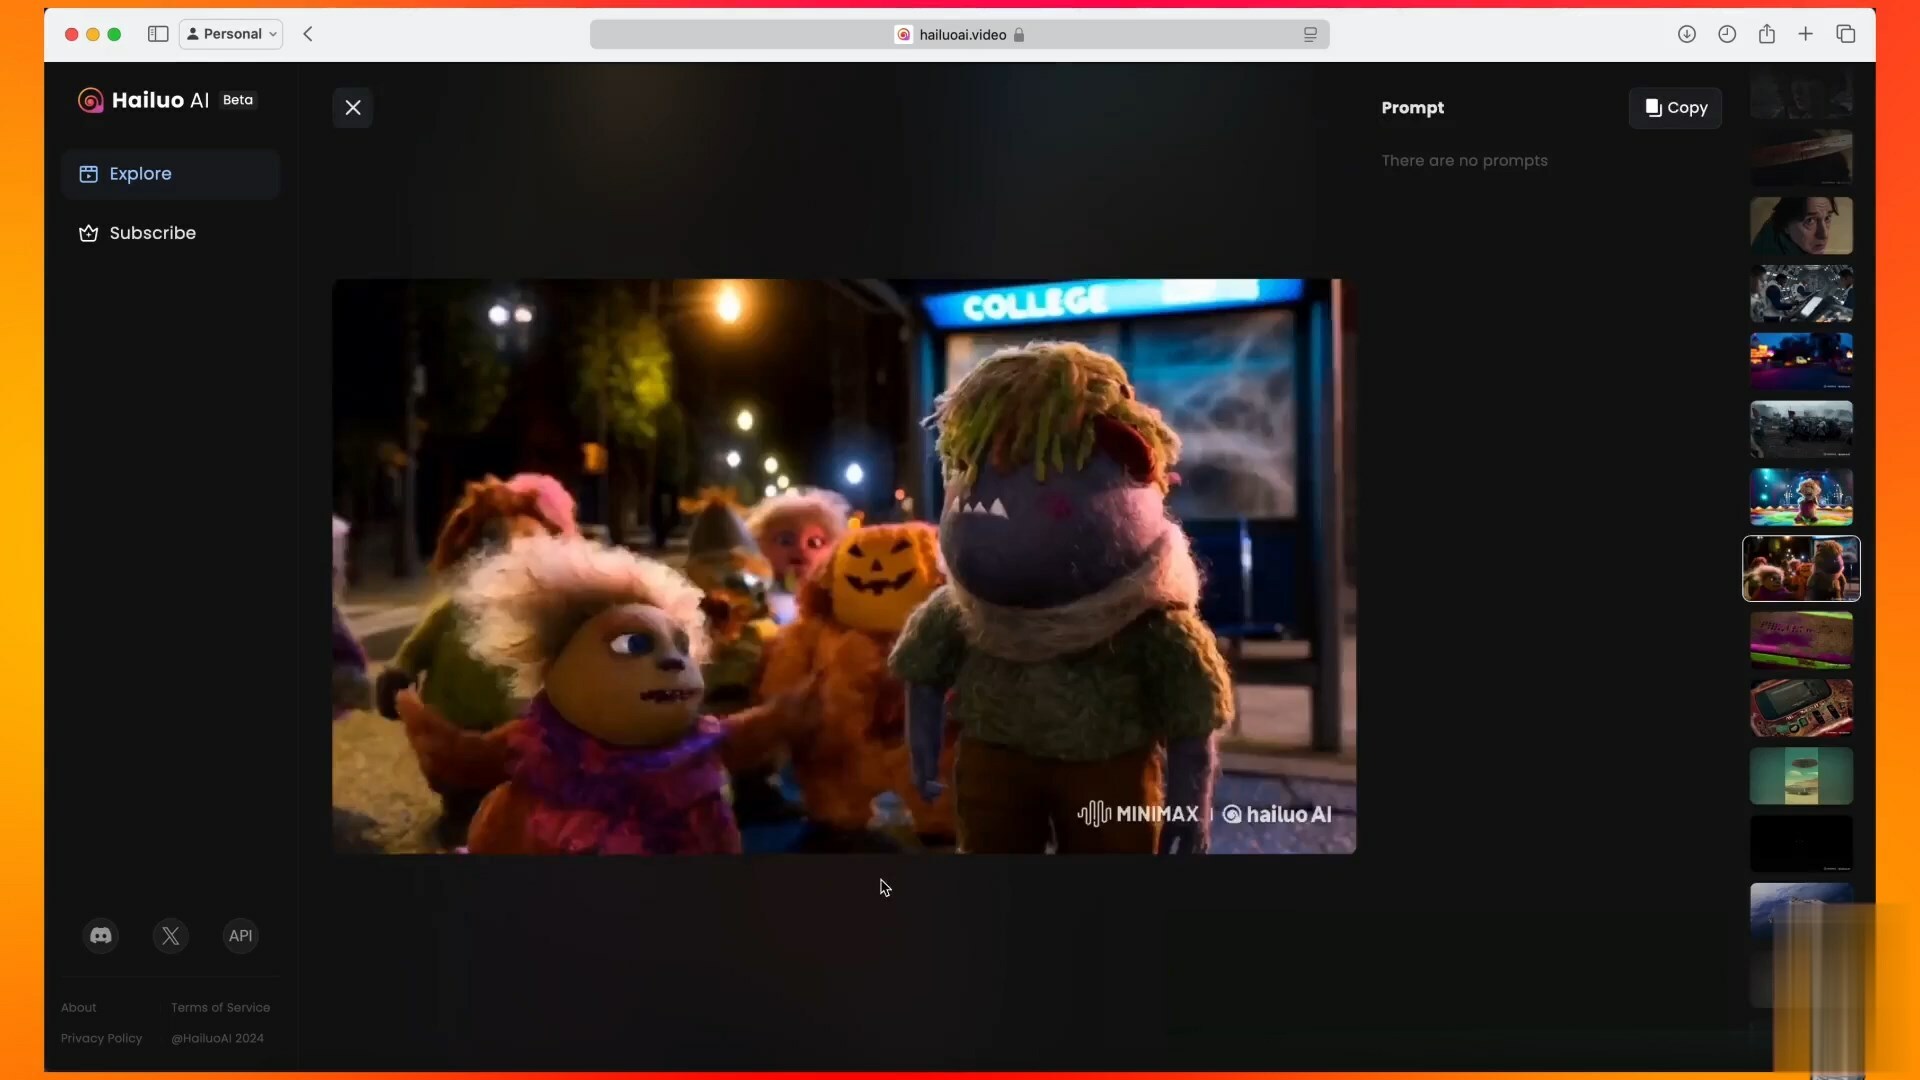1920x1080 pixels.
Task: Select the black-and-white machinery thumbnail
Action: pyautogui.click(x=1801, y=294)
